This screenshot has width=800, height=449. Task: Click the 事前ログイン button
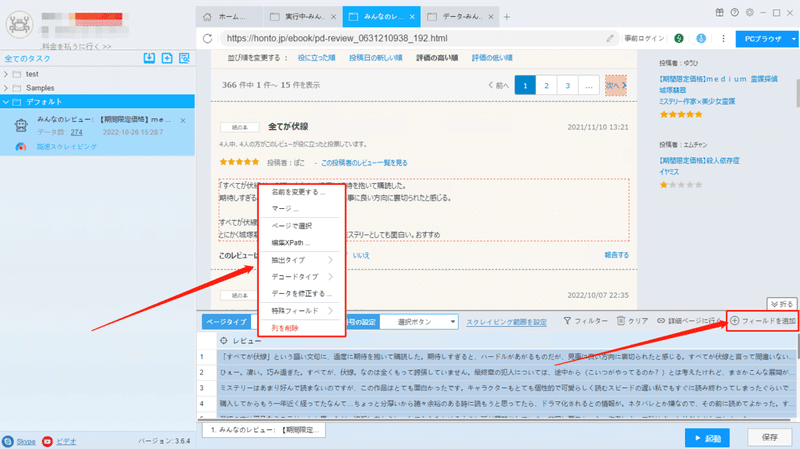[x=644, y=38]
